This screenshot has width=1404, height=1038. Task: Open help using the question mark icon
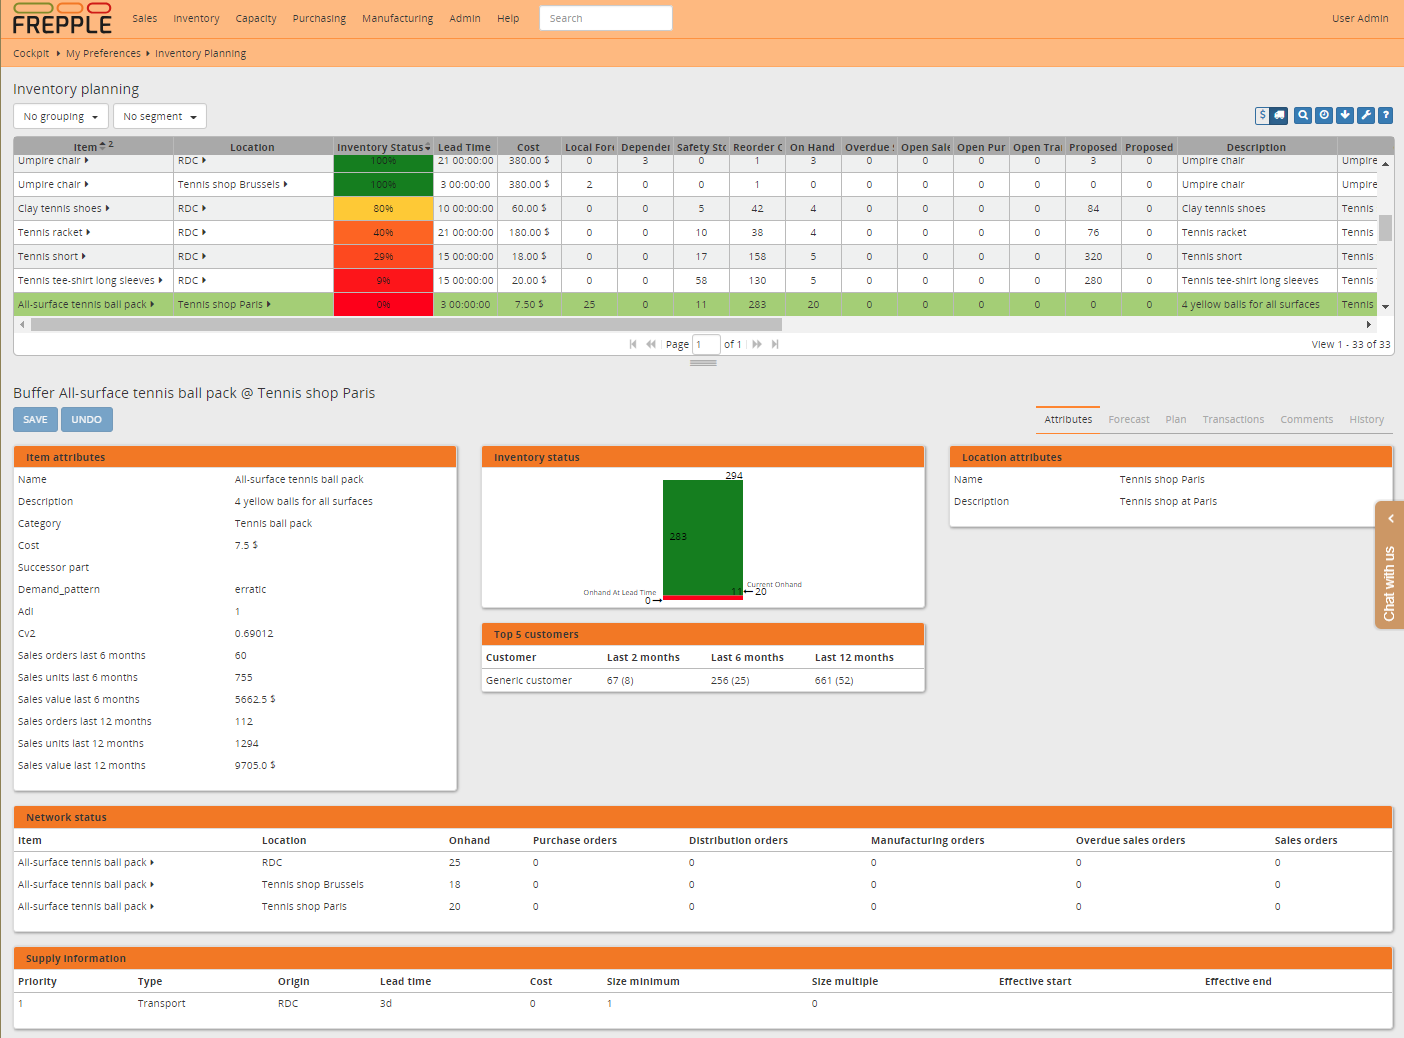point(1386,115)
